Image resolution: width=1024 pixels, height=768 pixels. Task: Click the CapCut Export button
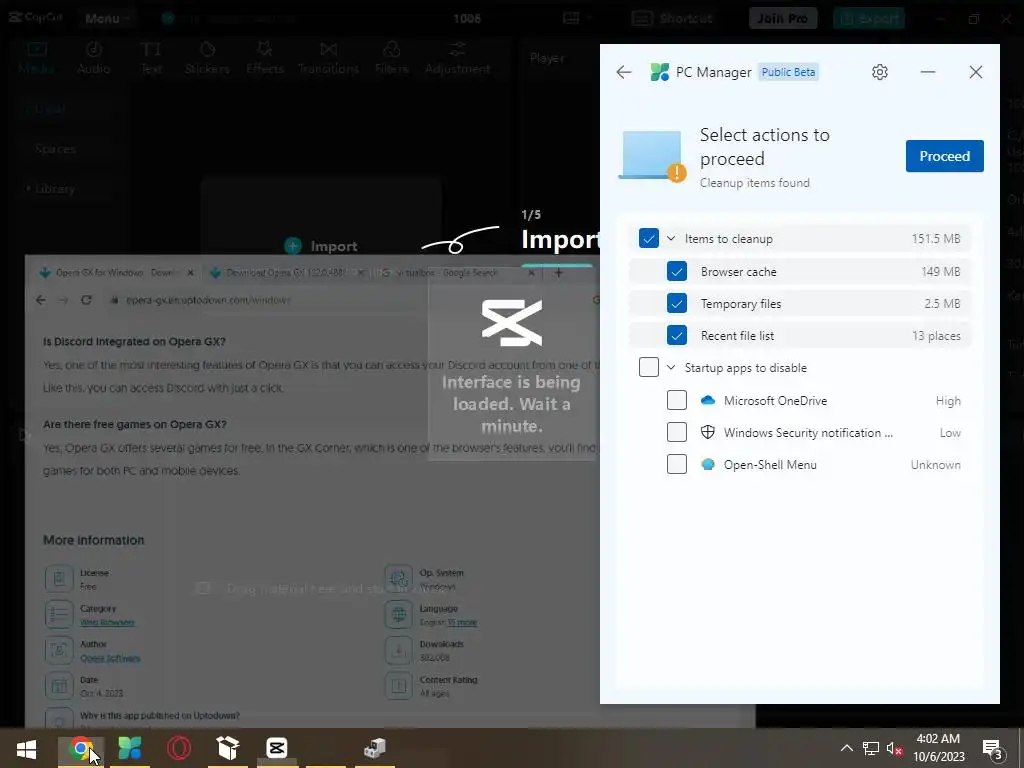point(869,18)
